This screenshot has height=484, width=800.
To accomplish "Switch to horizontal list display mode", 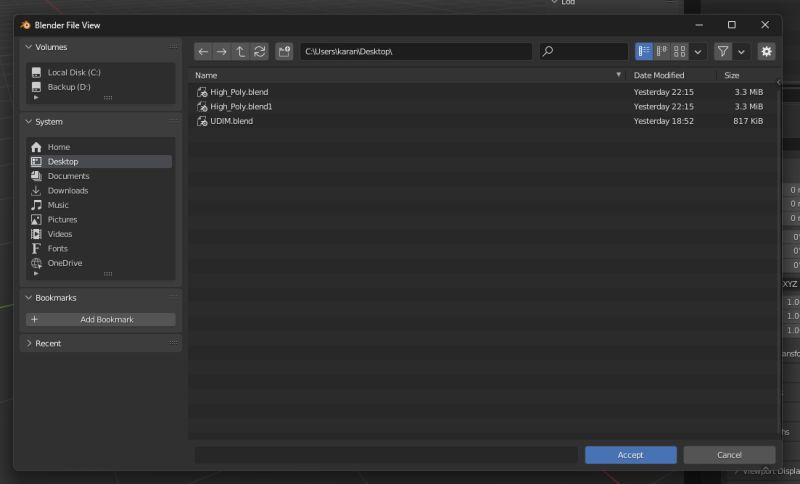I will click(662, 52).
